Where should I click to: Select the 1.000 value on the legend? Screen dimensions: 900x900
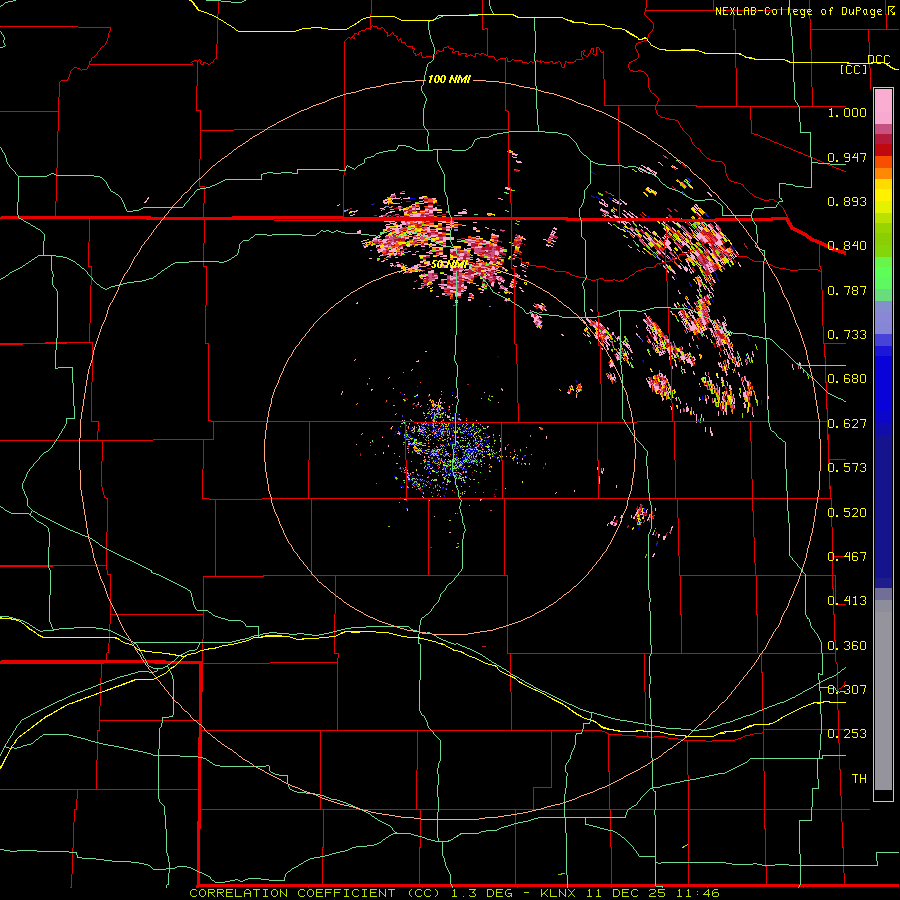tap(847, 112)
